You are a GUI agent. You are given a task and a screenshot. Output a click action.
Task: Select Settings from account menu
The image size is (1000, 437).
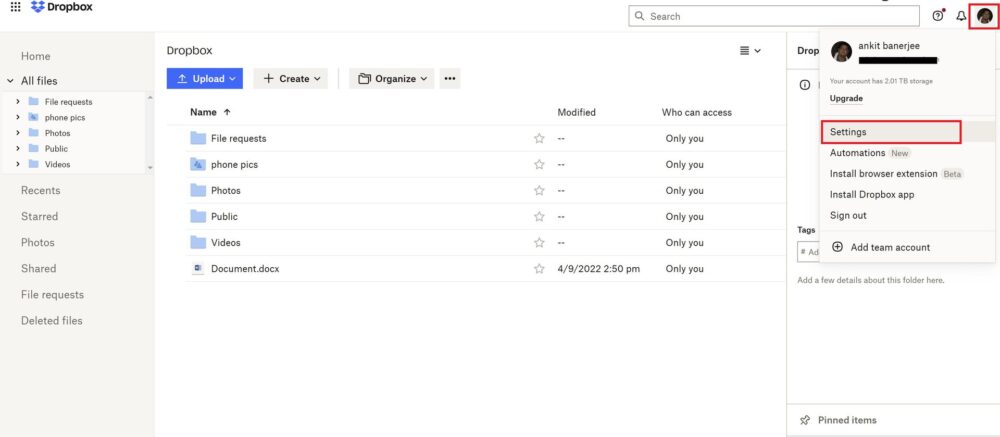click(x=848, y=132)
